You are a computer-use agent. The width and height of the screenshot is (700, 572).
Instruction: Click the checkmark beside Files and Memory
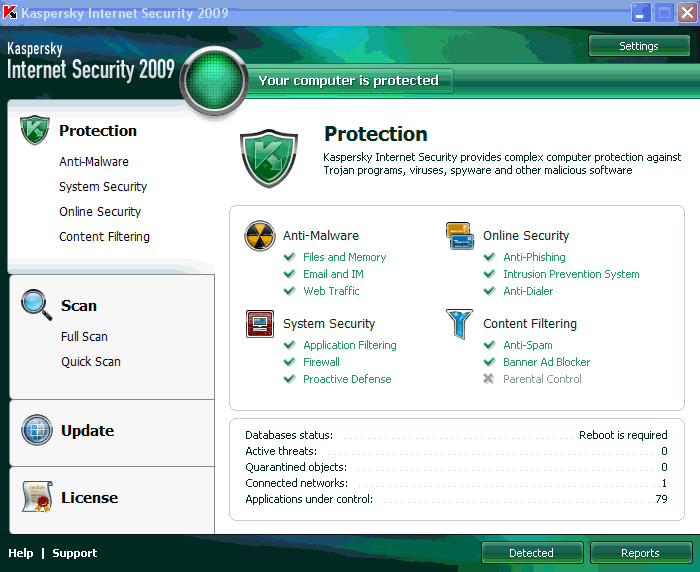pyautogui.click(x=290, y=257)
